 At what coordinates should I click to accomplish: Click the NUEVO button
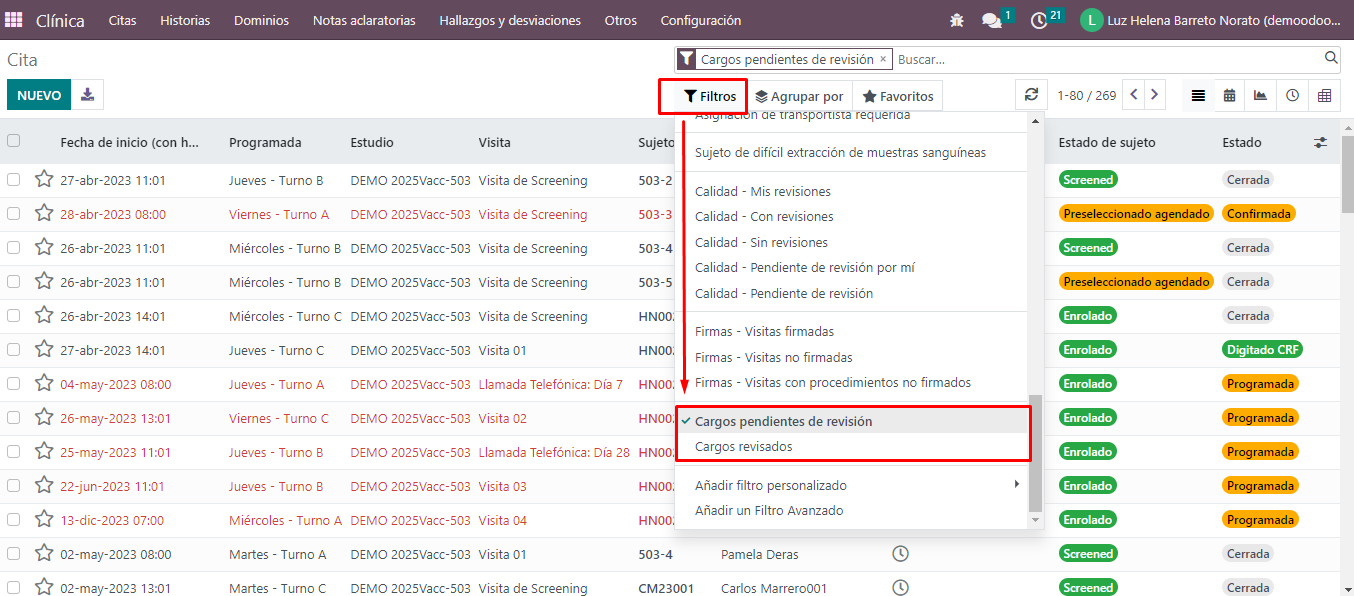(39, 95)
